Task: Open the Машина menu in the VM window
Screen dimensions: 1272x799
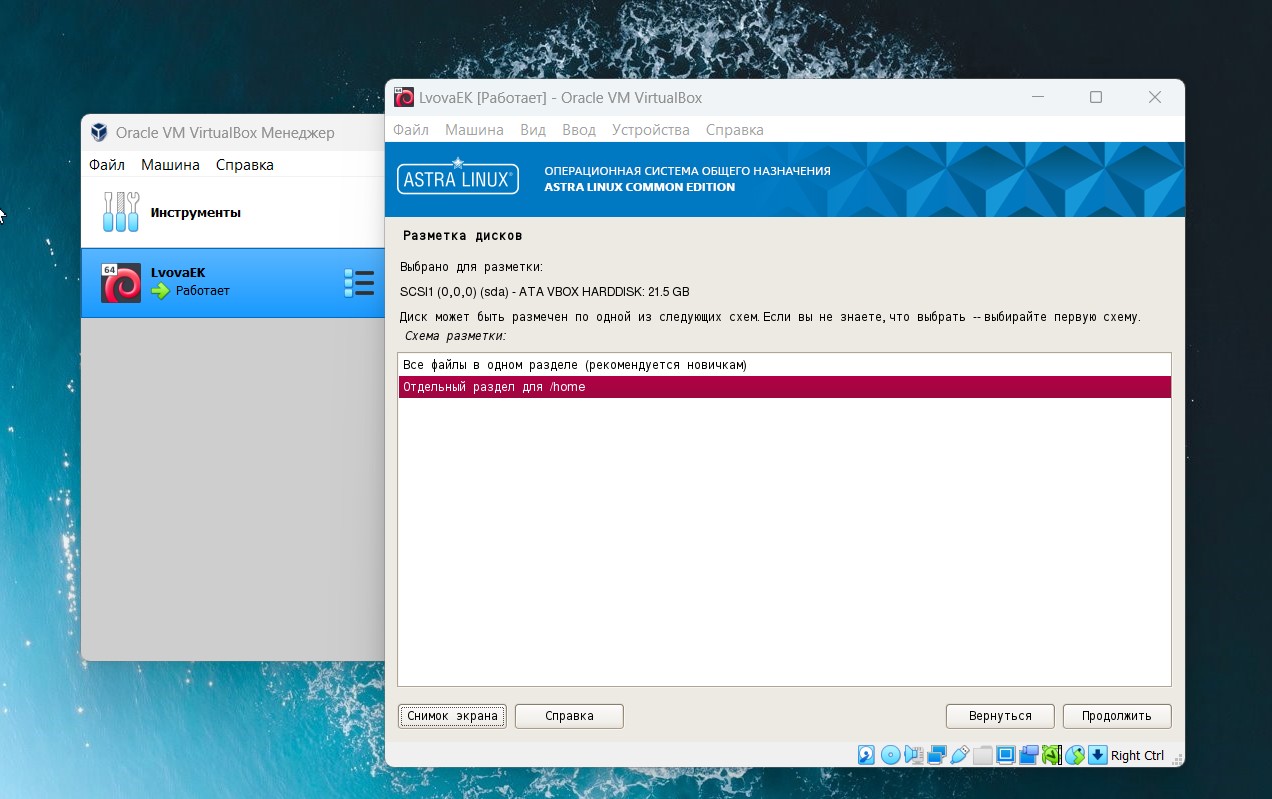Action: point(474,130)
